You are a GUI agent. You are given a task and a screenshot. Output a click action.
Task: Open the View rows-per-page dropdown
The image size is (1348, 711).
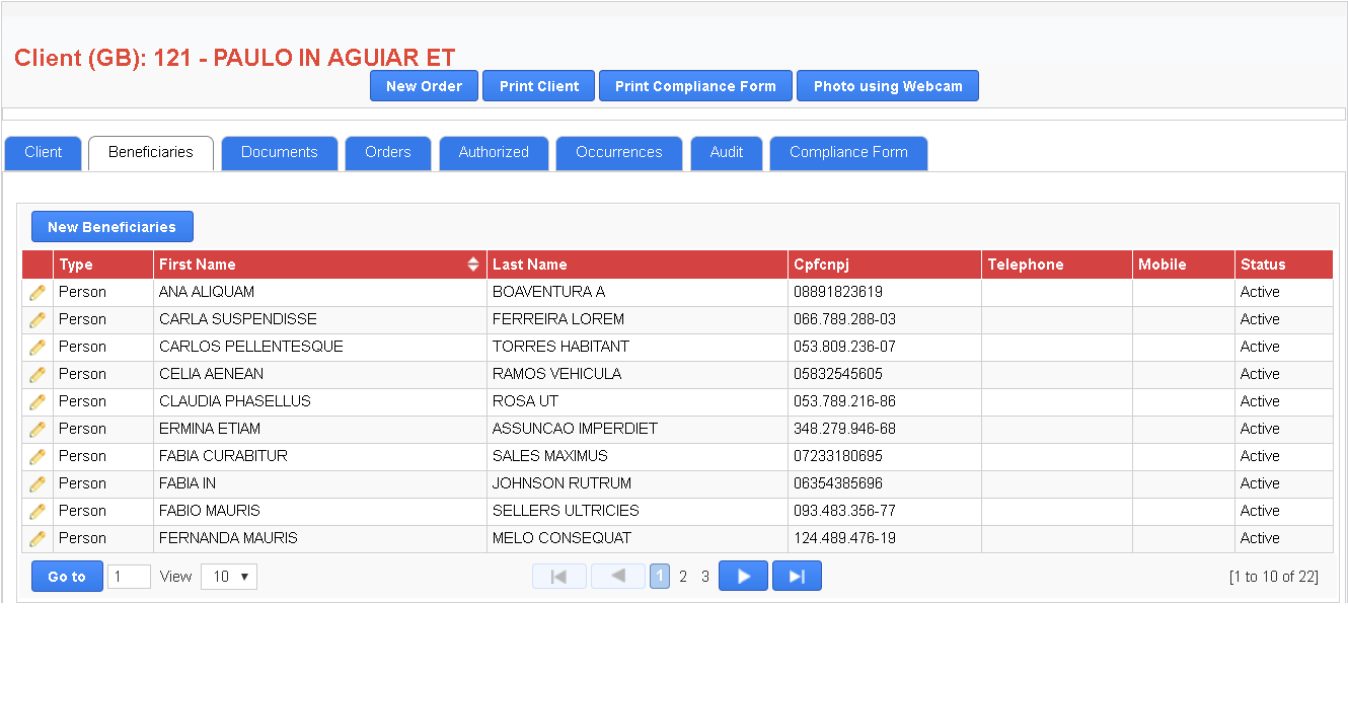pyautogui.click(x=229, y=577)
